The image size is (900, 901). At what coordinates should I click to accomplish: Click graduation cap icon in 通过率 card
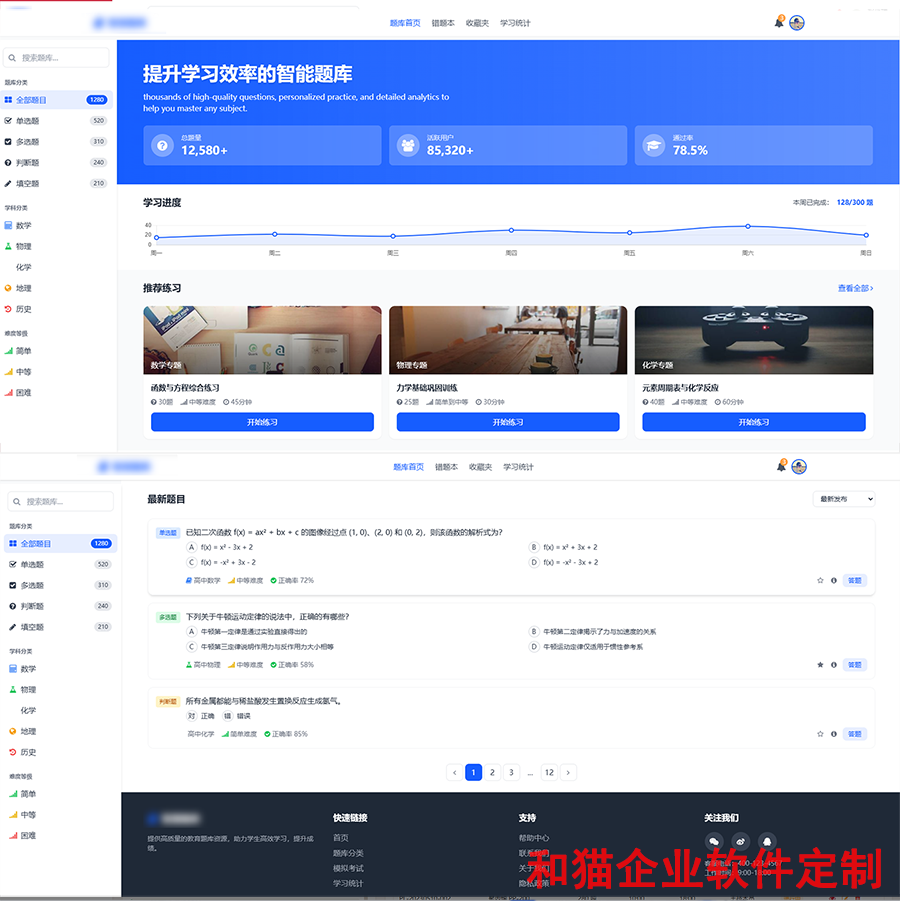point(654,145)
